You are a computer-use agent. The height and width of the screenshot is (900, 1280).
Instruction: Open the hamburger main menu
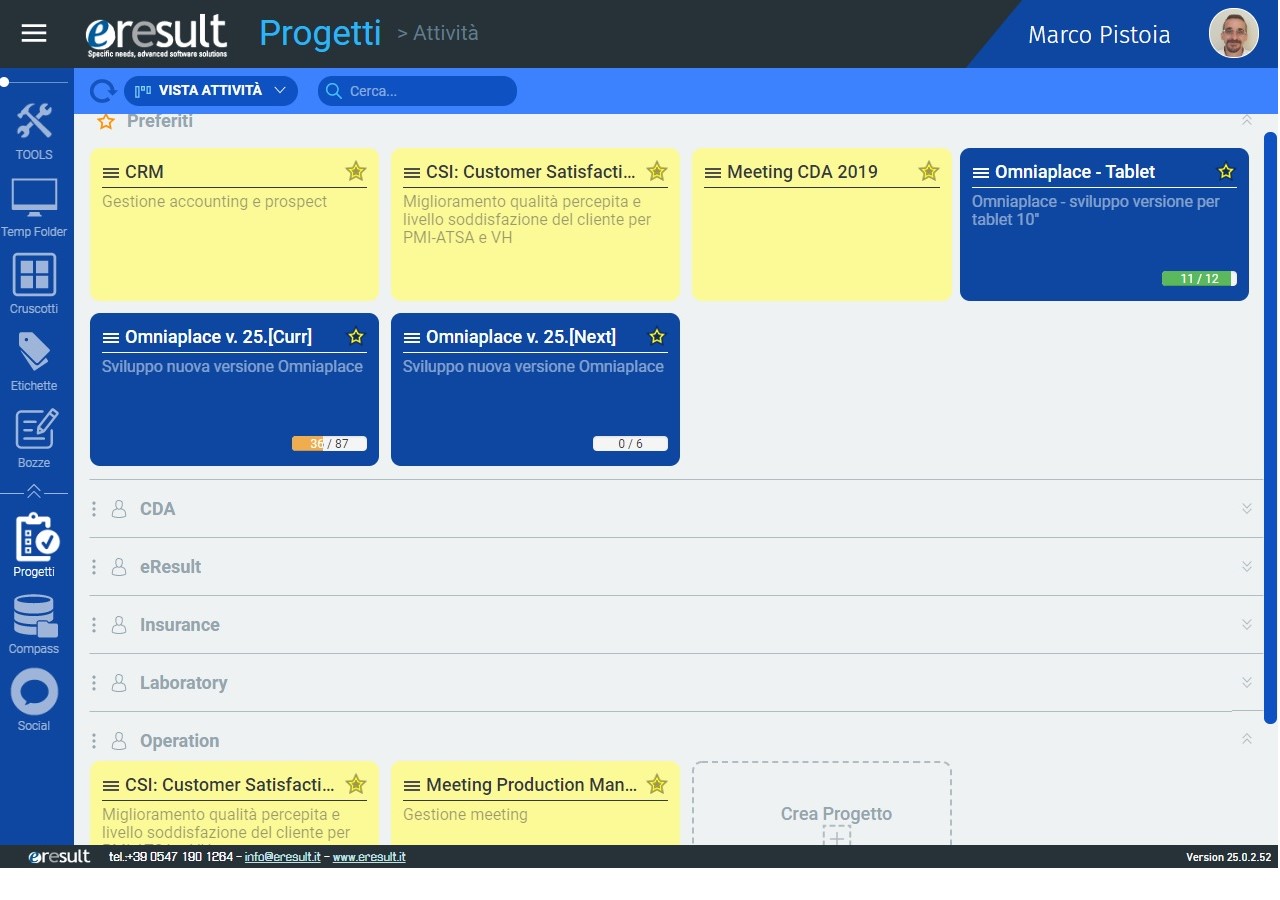click(x=34, y=33)
